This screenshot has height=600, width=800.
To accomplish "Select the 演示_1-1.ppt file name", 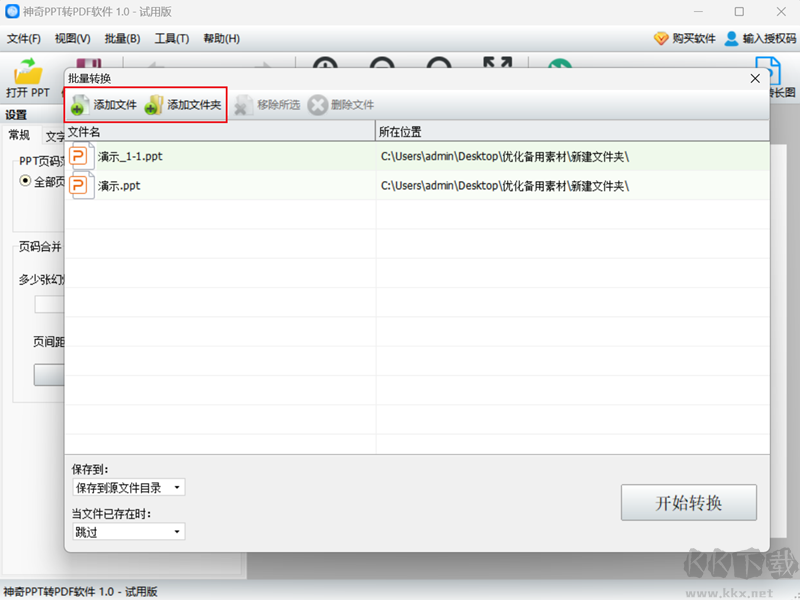I will pyautogui.click(x=130, y=157).
